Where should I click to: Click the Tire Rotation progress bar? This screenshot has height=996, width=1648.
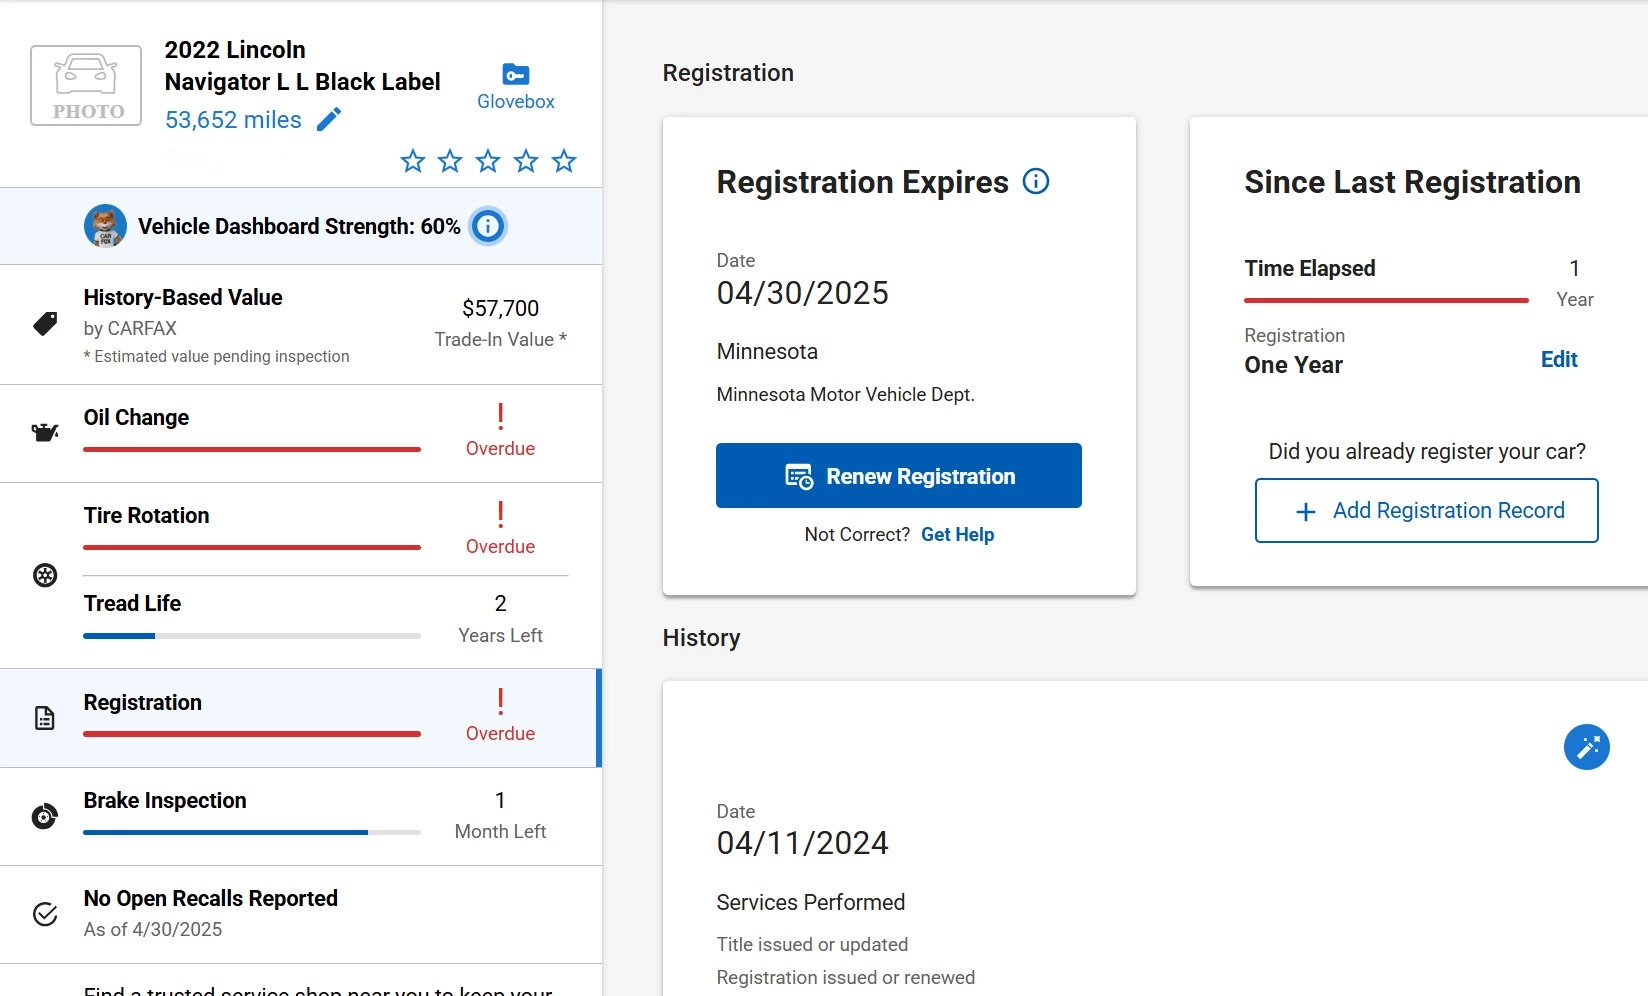pyautogui.click(x=252, y=548)
